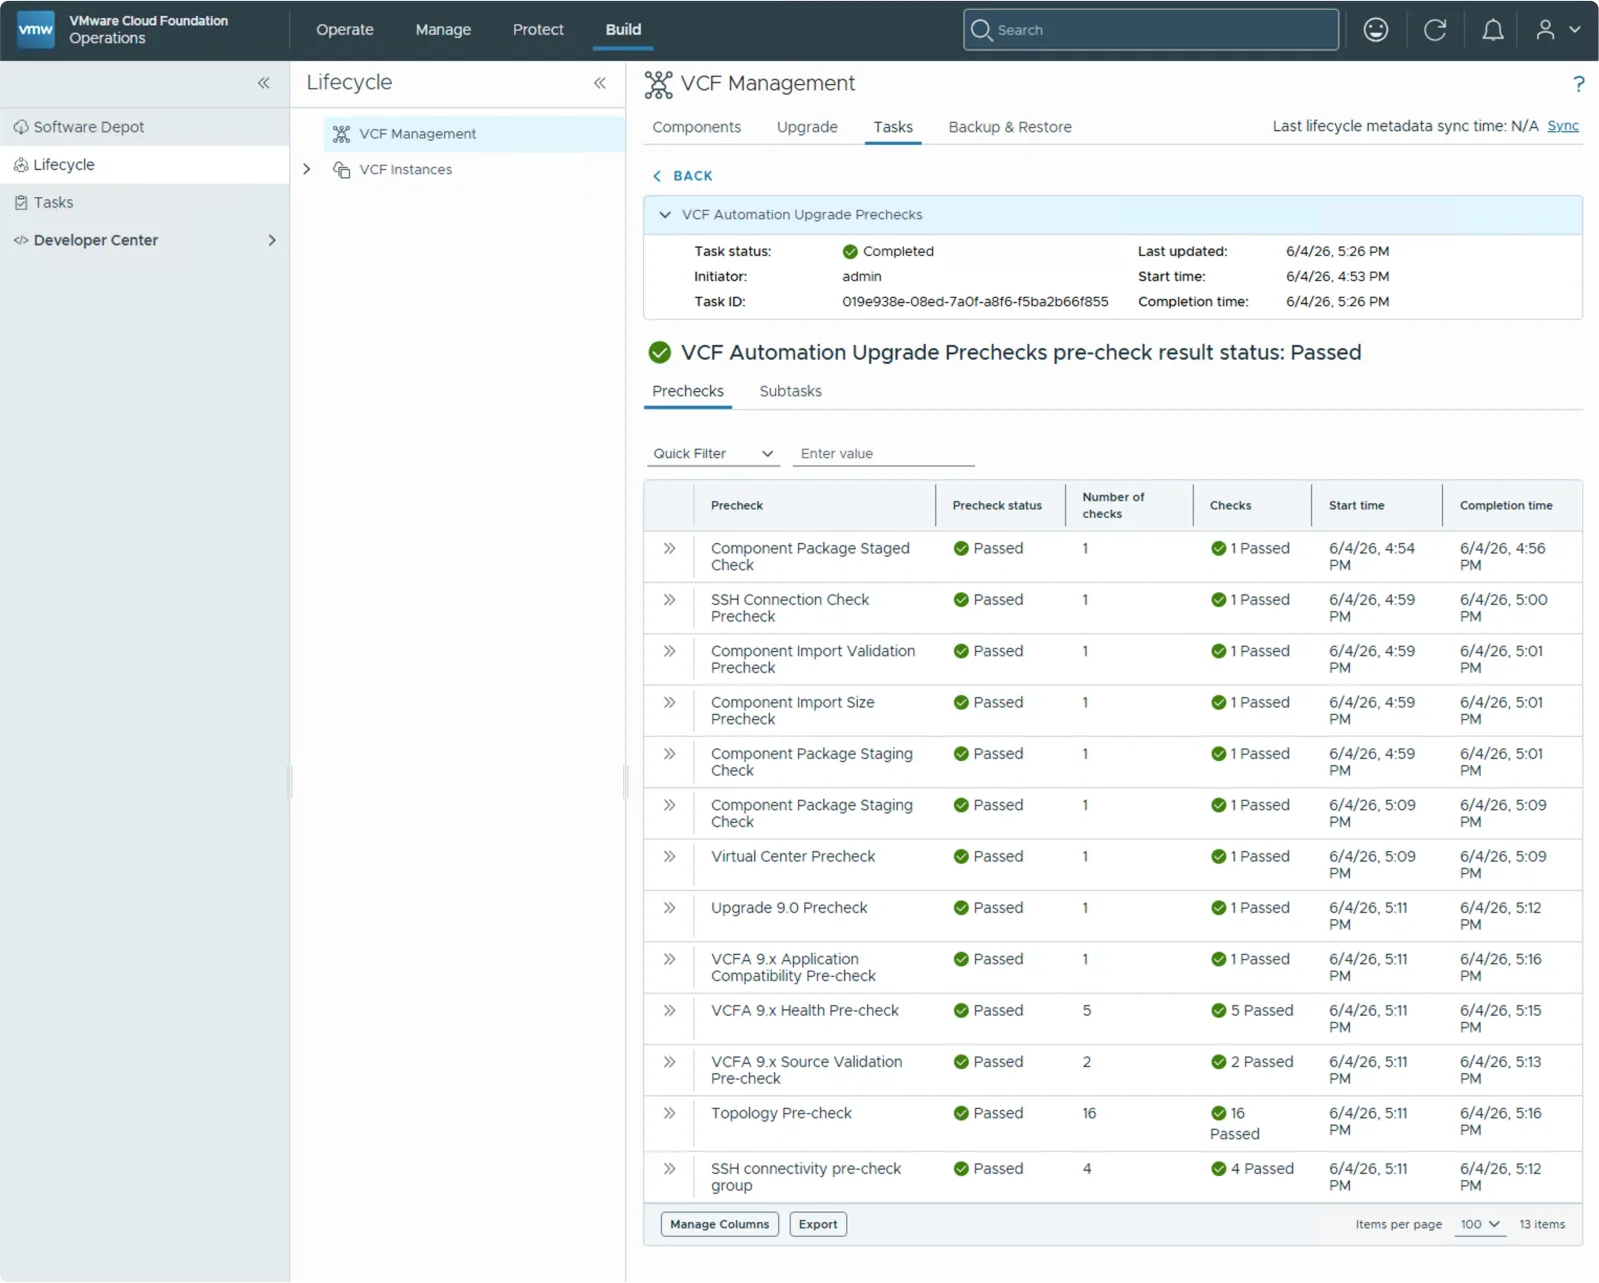Open the Operate menu
1599x1283 pixels.
pos(345,30)
